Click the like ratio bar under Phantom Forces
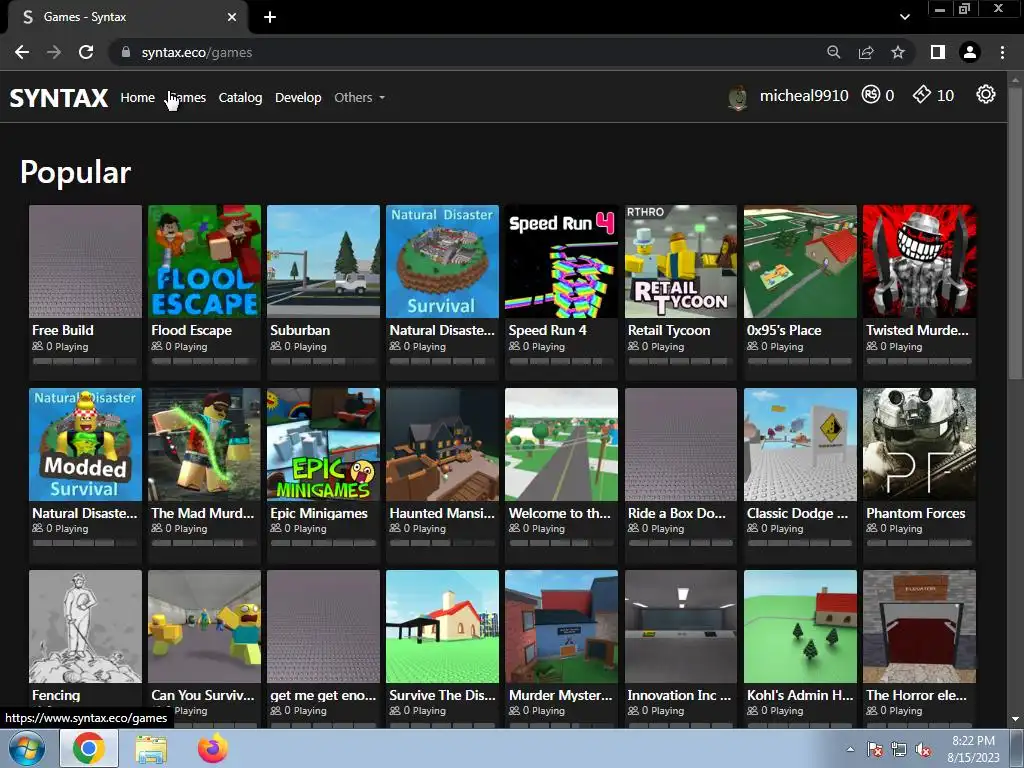The image size is (1024, 768). tap(919, 543)
